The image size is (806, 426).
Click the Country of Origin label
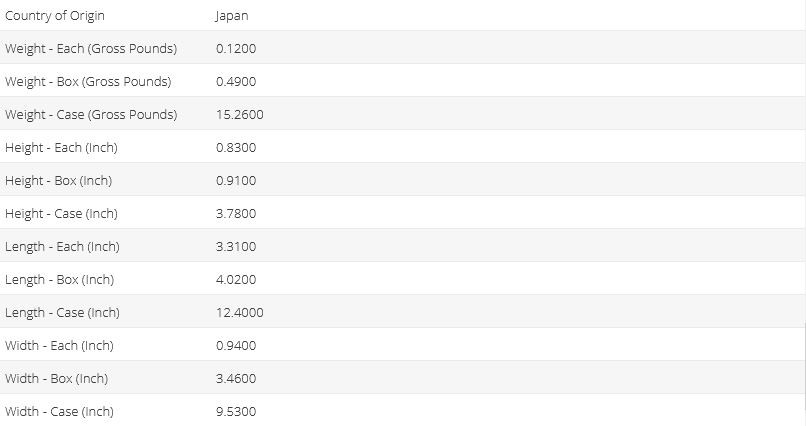click(55, 16)
